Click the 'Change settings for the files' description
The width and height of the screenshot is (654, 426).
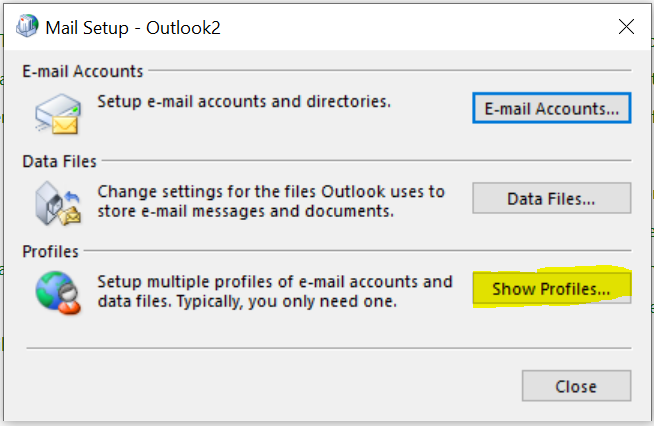[271, 201]
